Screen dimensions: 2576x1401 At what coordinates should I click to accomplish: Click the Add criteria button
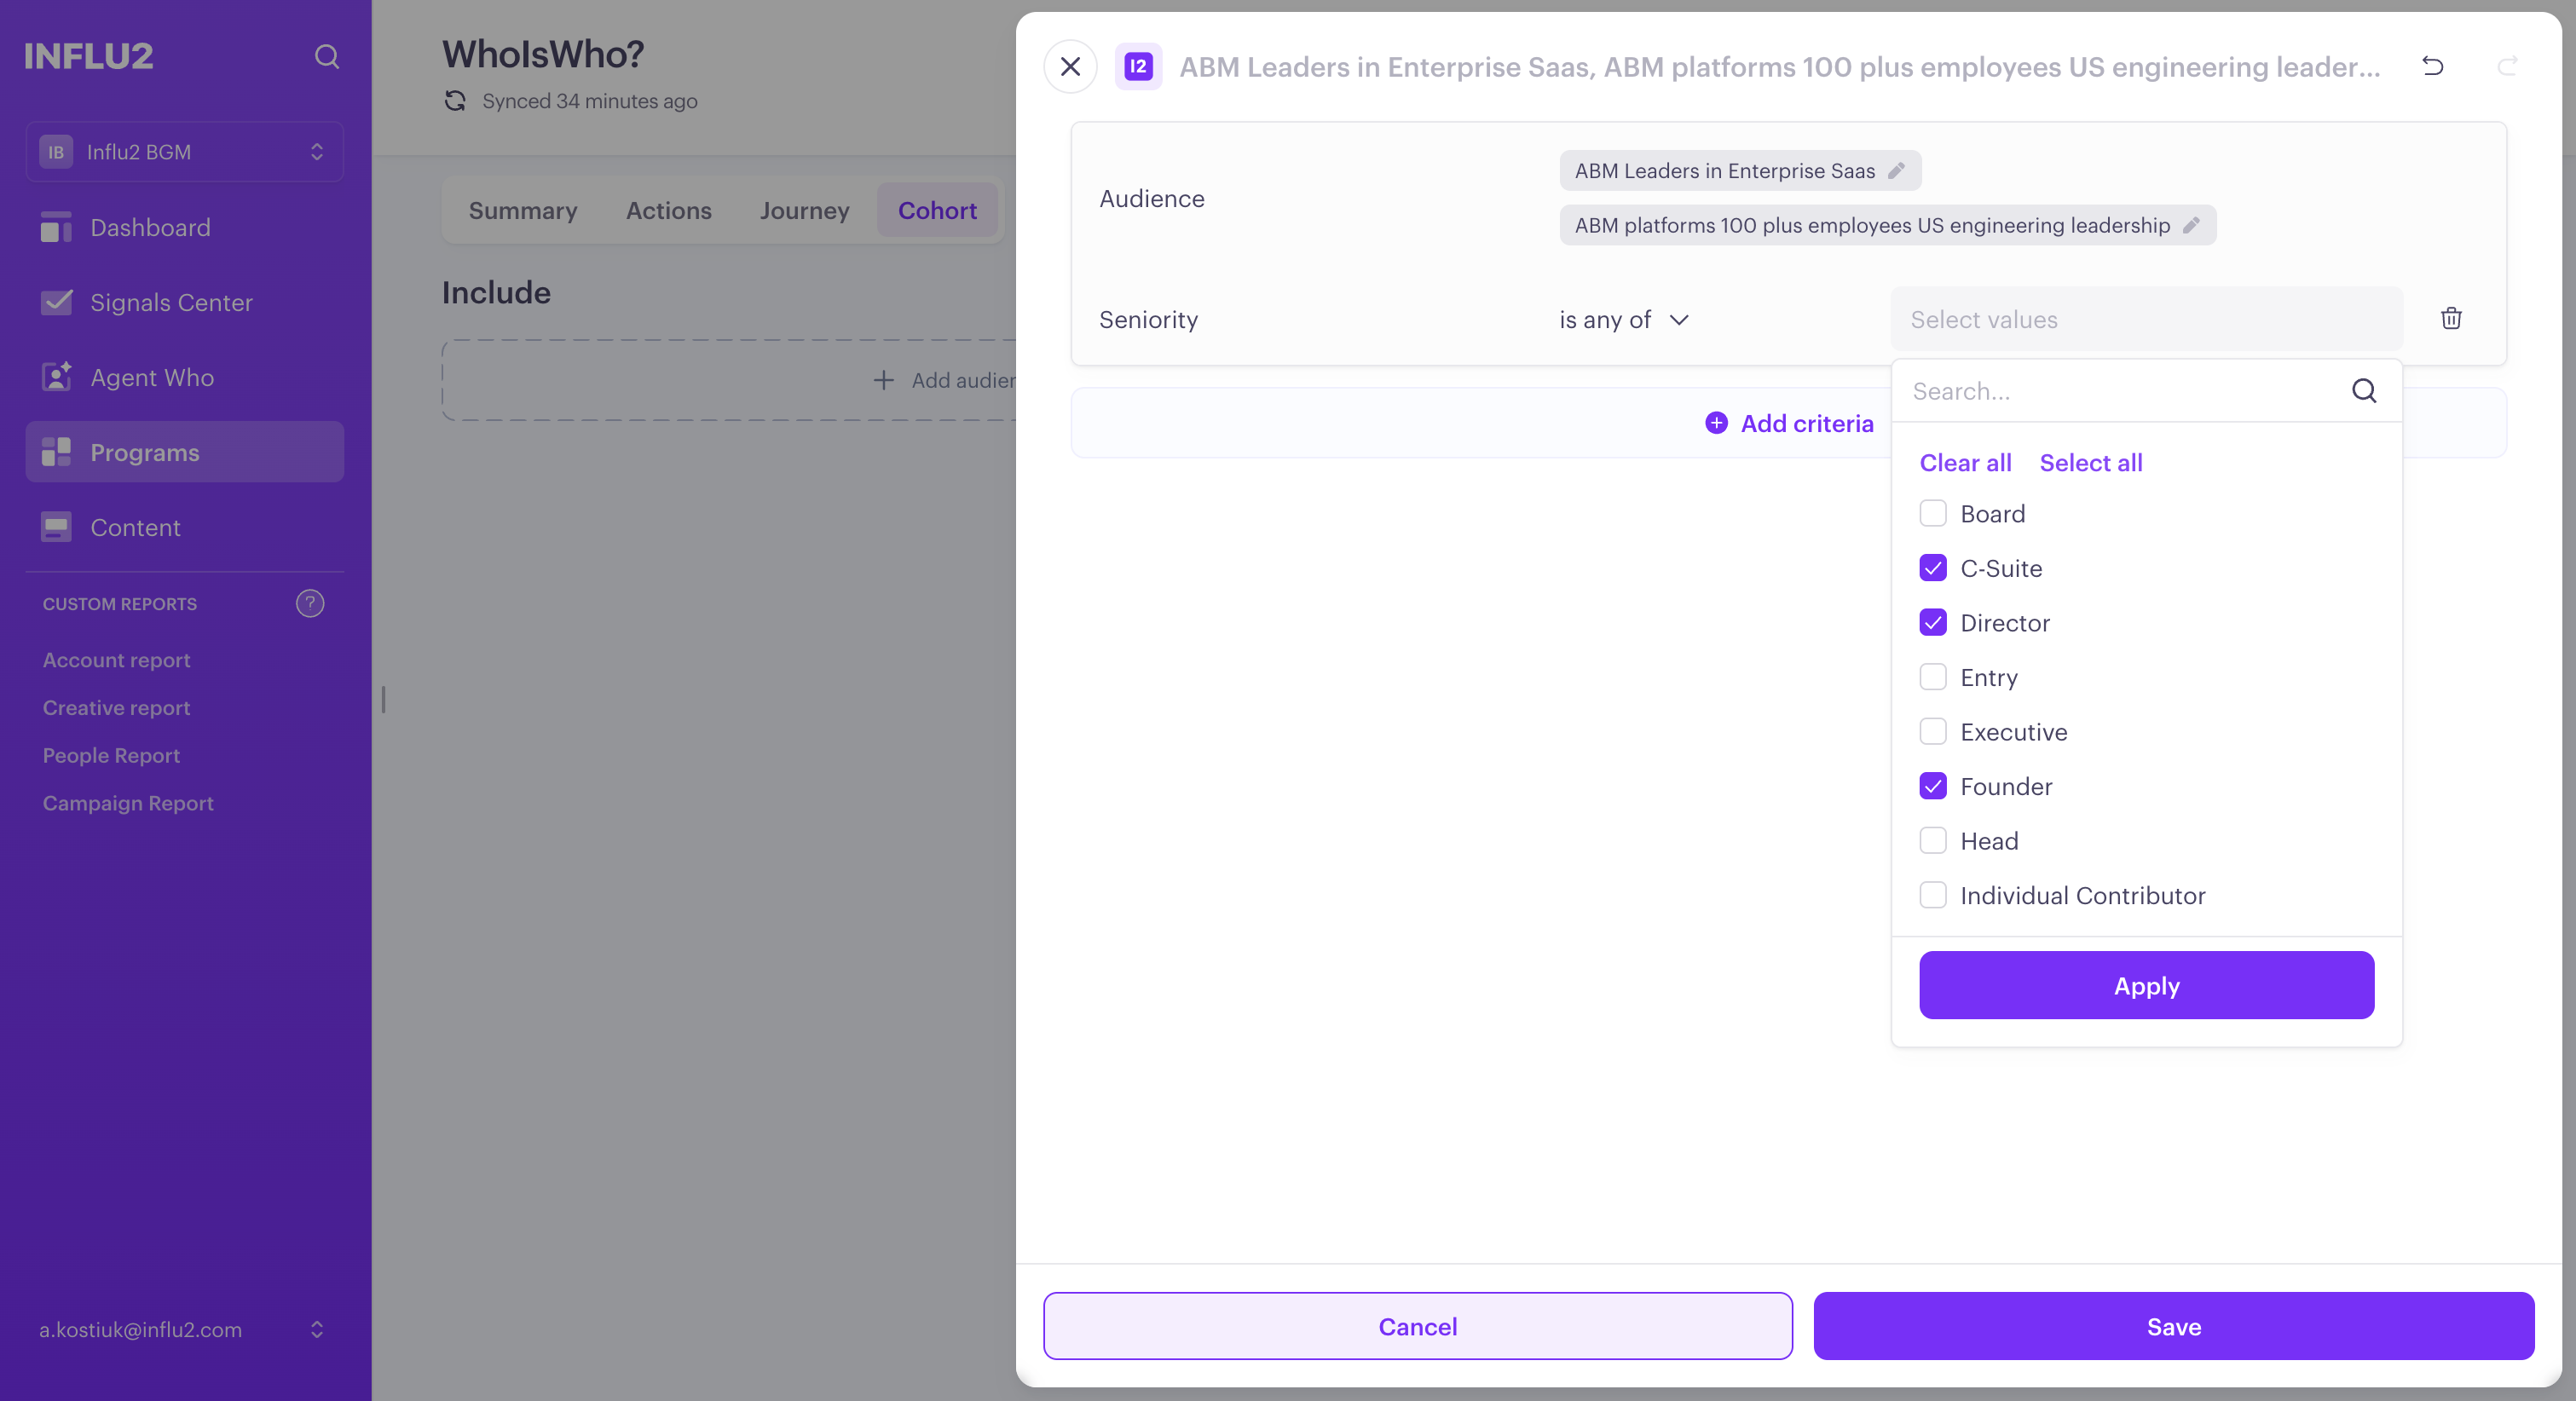[1789, 423]
